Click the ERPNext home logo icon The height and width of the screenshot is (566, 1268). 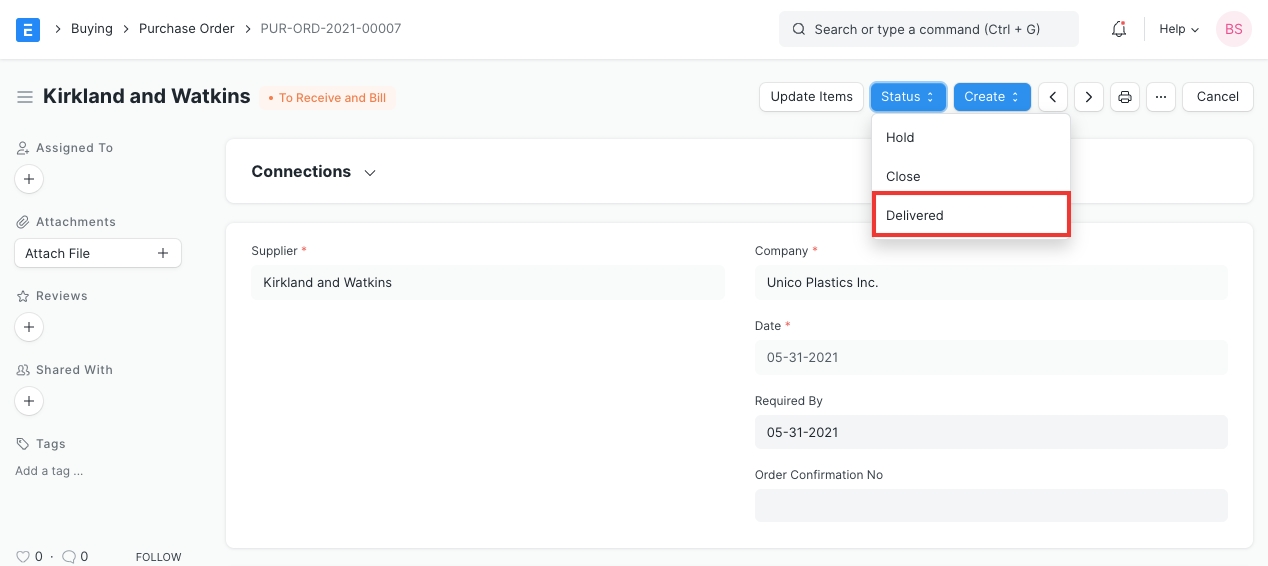[x=28, y=29]
